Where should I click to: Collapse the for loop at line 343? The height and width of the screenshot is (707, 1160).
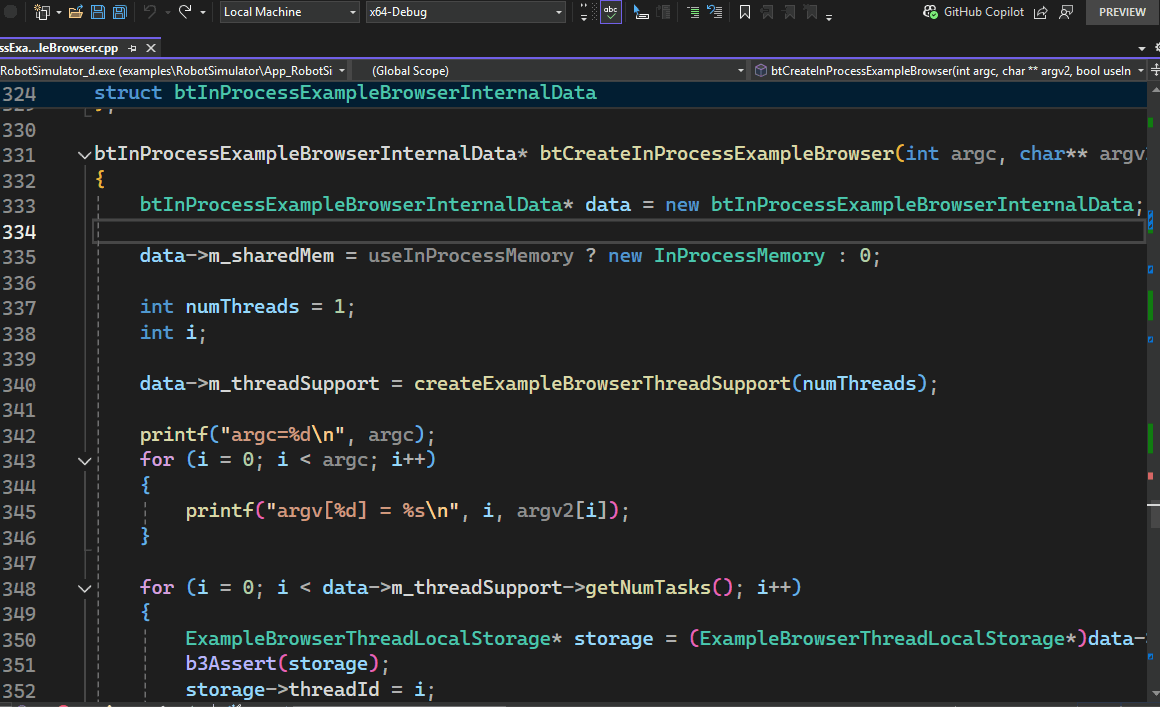[x=84, y=461]
